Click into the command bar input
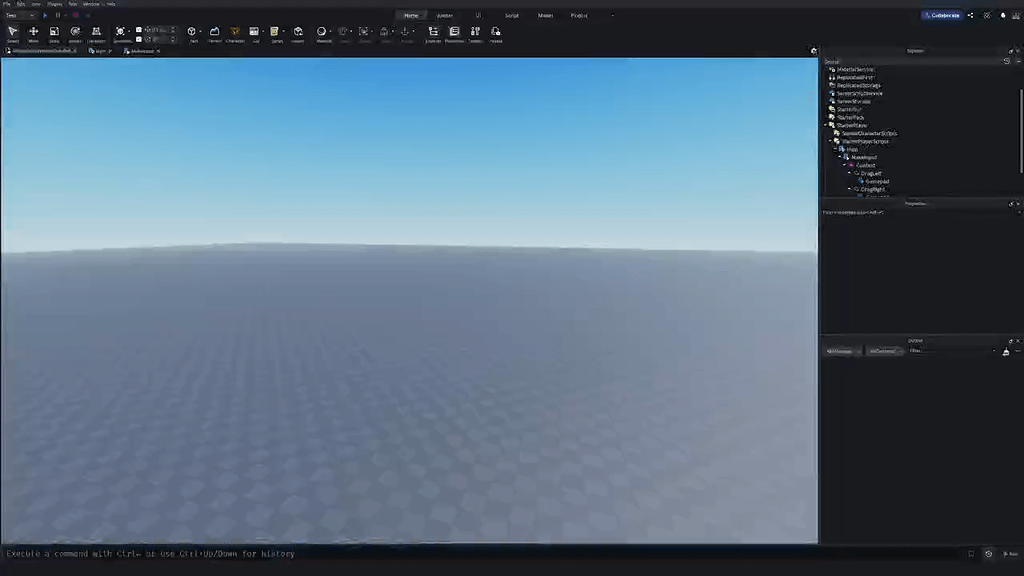The height and width of the screenshot is (576, 1024). click(x=483, y=554)
